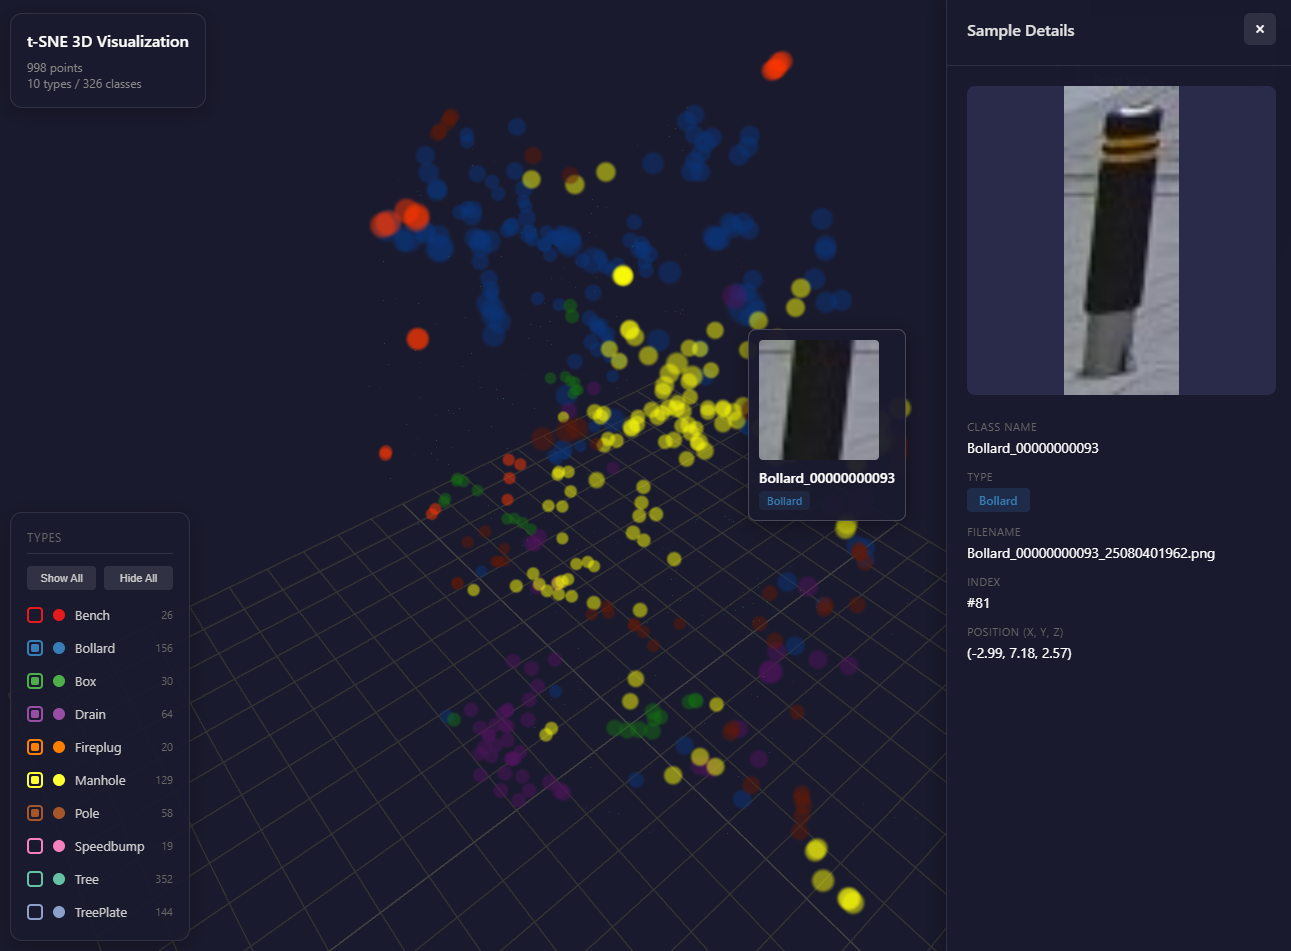
Task: Click the t-SNE 3D Visualization title
Action: [x=108, y=41]
